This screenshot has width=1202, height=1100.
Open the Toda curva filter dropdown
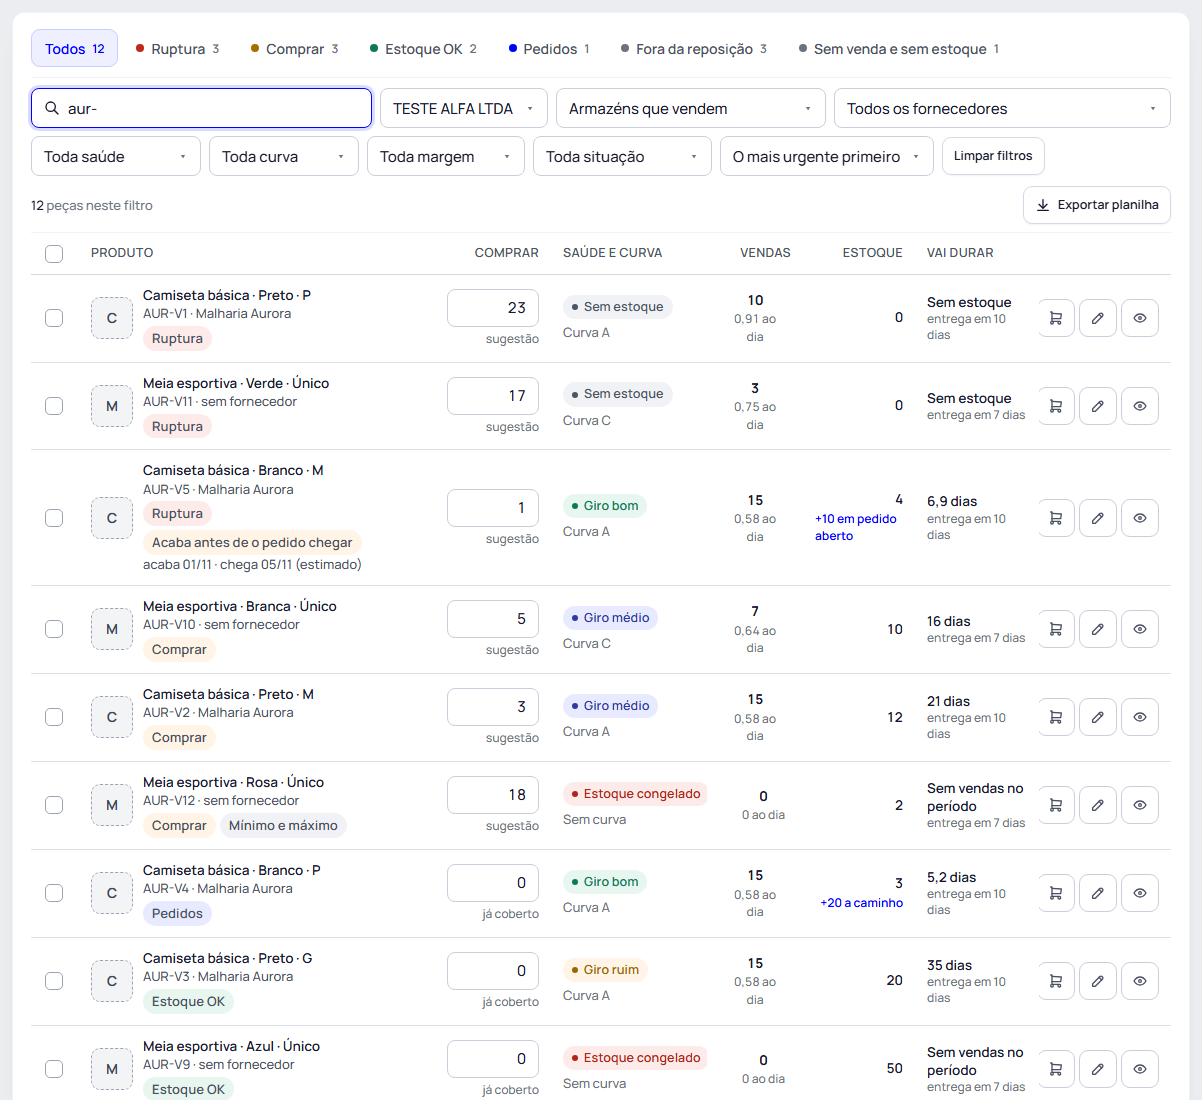click(284, 156)
